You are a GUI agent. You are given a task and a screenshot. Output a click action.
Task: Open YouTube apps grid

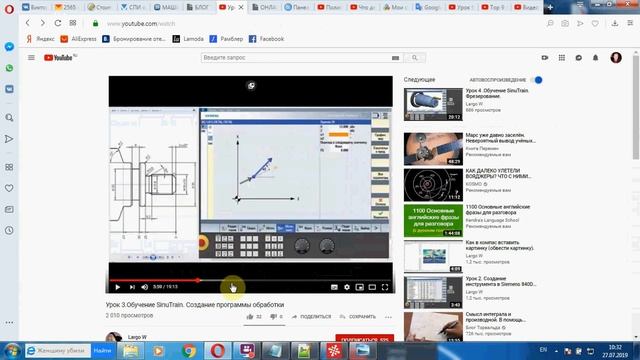(562, 58)
